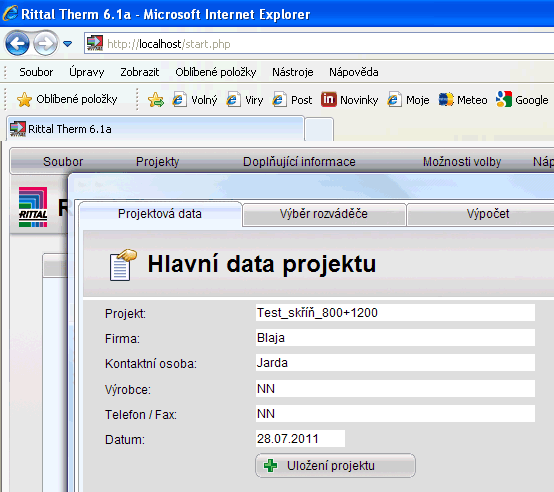This screenshot has height=492, width=554.
Task: Click the Telefon / Fax input field
Action: pyautogui.click(x=395, y=414)
